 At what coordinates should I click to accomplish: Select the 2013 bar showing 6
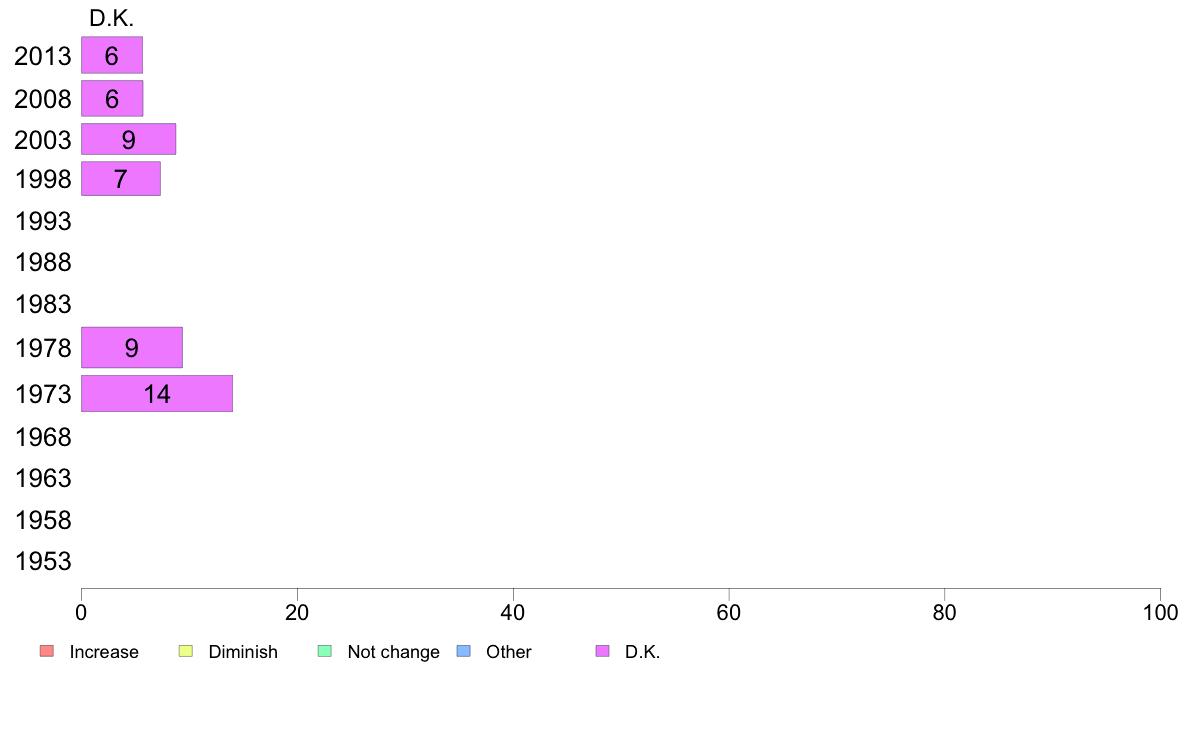click(112, 55)
